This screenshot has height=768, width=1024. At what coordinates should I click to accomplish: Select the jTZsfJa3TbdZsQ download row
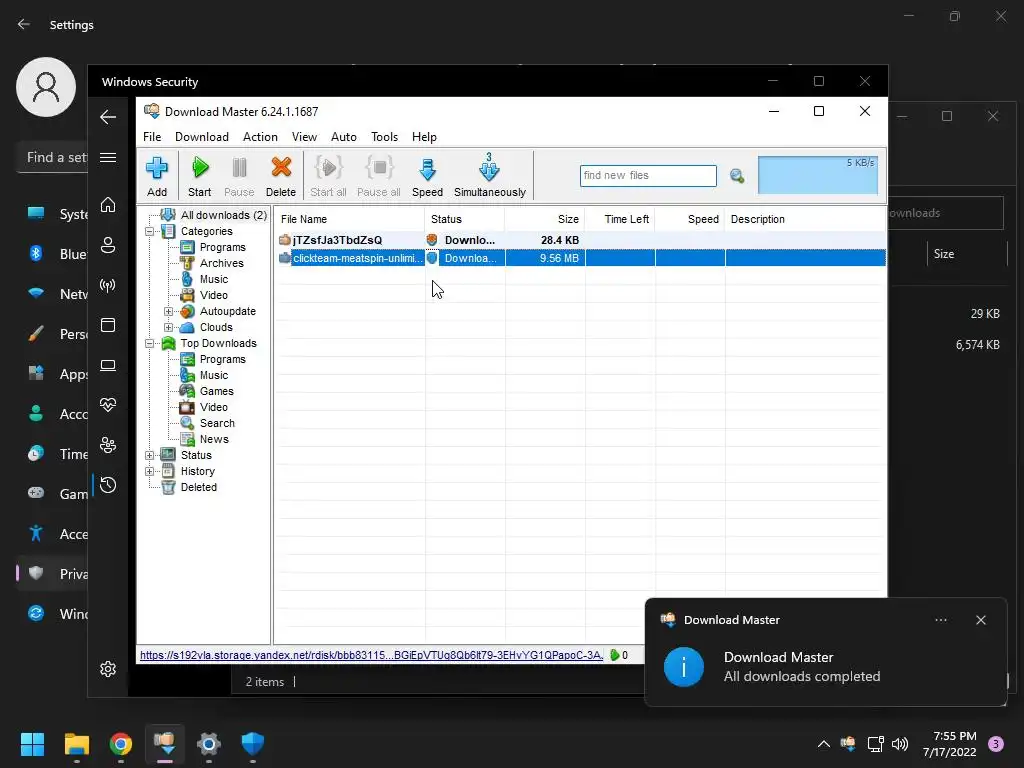581,240
